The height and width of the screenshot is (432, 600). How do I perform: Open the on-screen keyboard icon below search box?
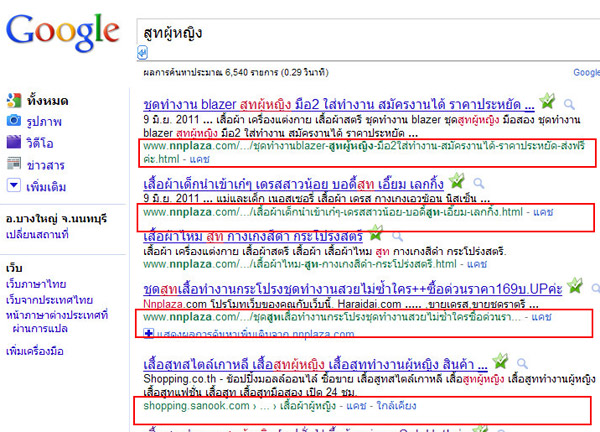[x=142, y=53]
